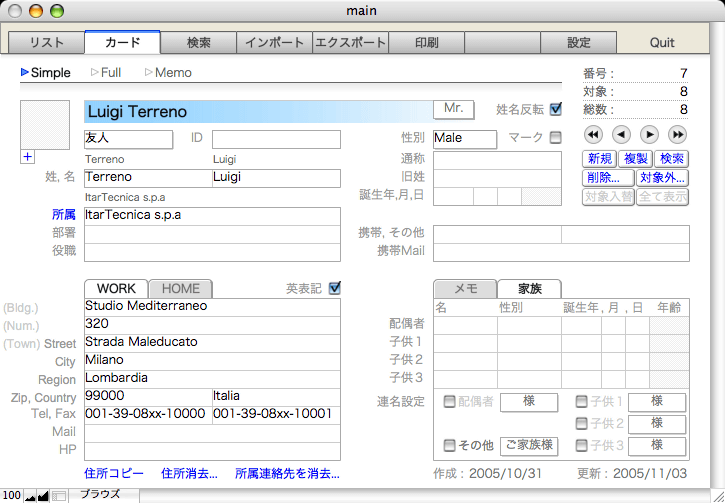Open the ご家族様 dropdown
Screen dimensions: 725x503
click(x=529, y=446)
